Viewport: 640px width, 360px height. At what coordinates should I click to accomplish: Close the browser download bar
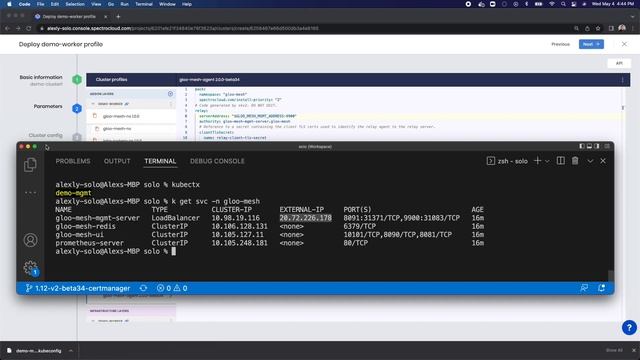[x=633, y=350]
